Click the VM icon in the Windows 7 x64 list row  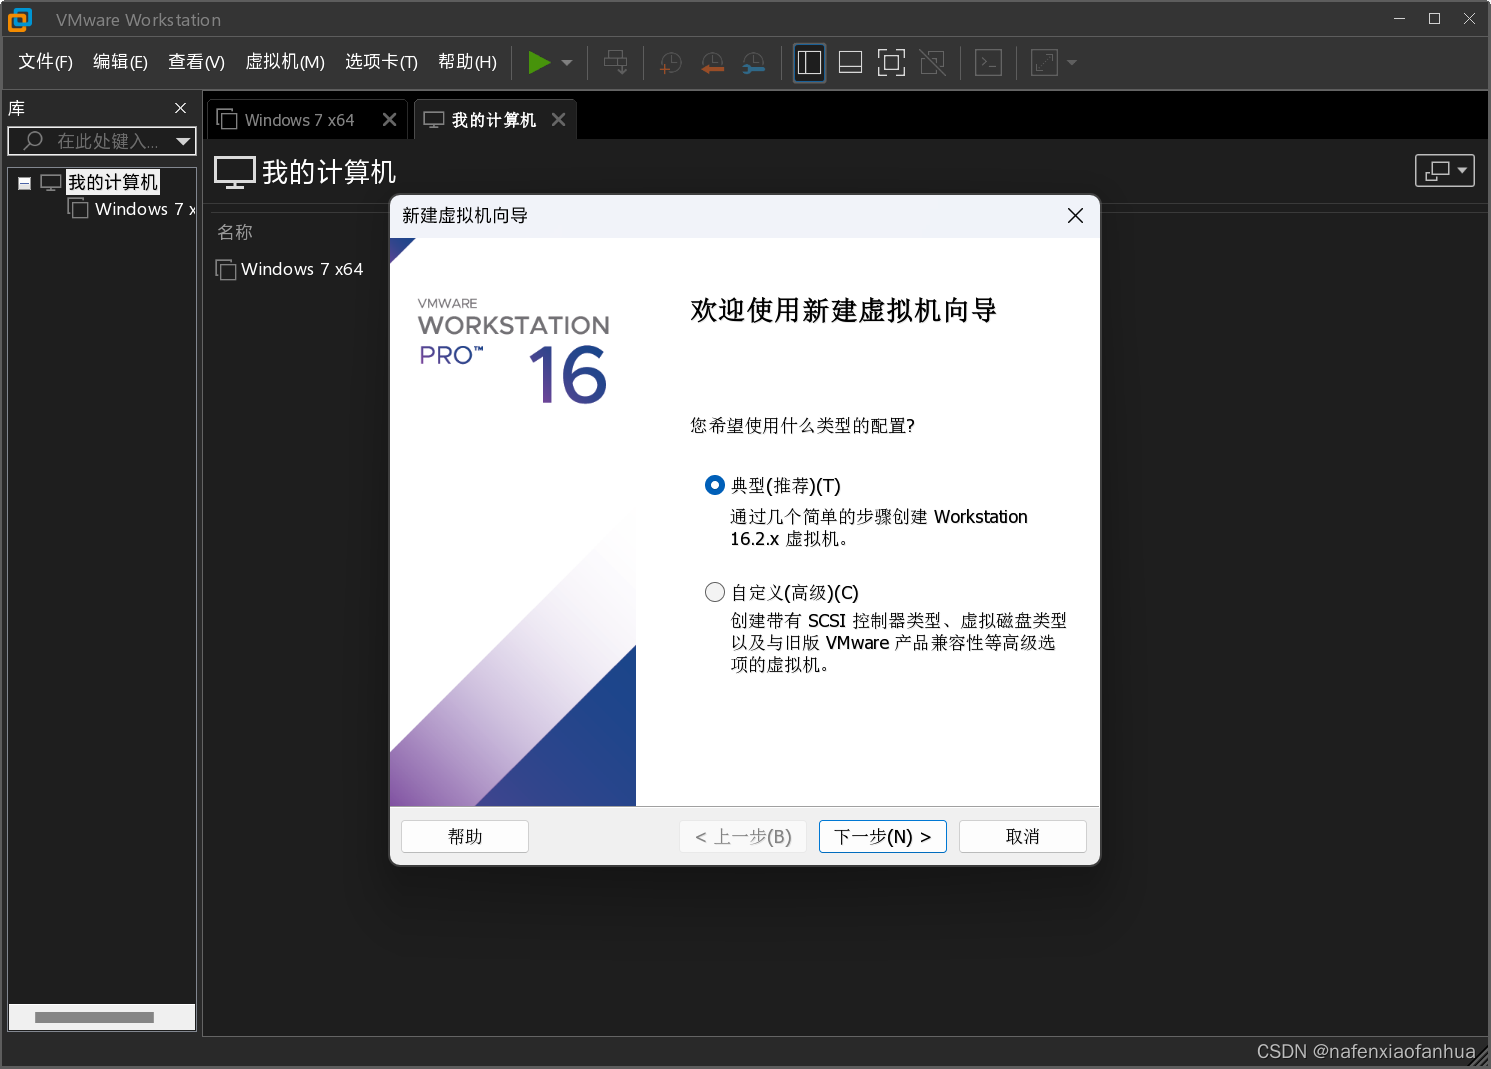(x=226, y=270)
